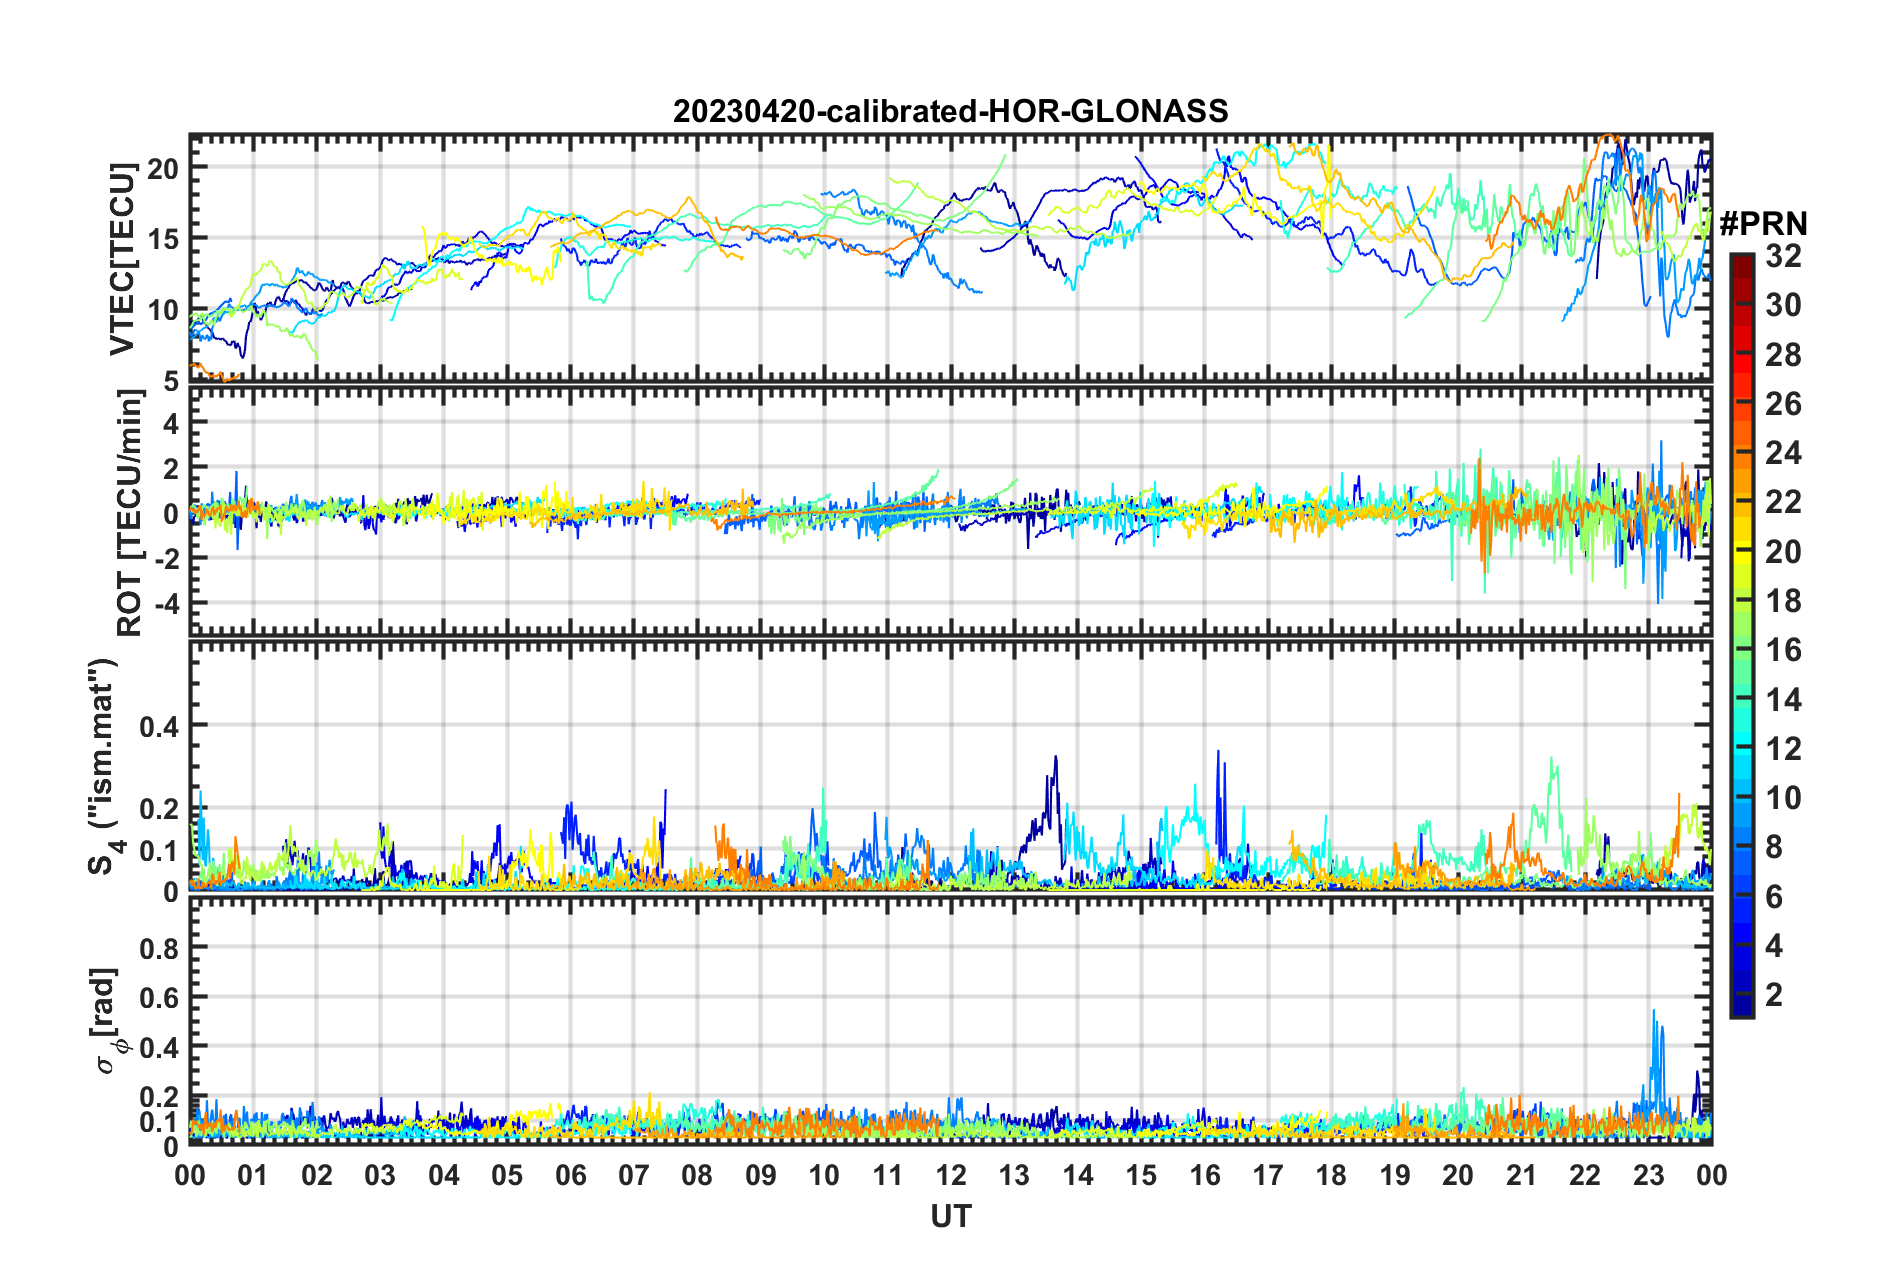
Task: Select VTEC axis tick label 5
Action: pos(171,382)
